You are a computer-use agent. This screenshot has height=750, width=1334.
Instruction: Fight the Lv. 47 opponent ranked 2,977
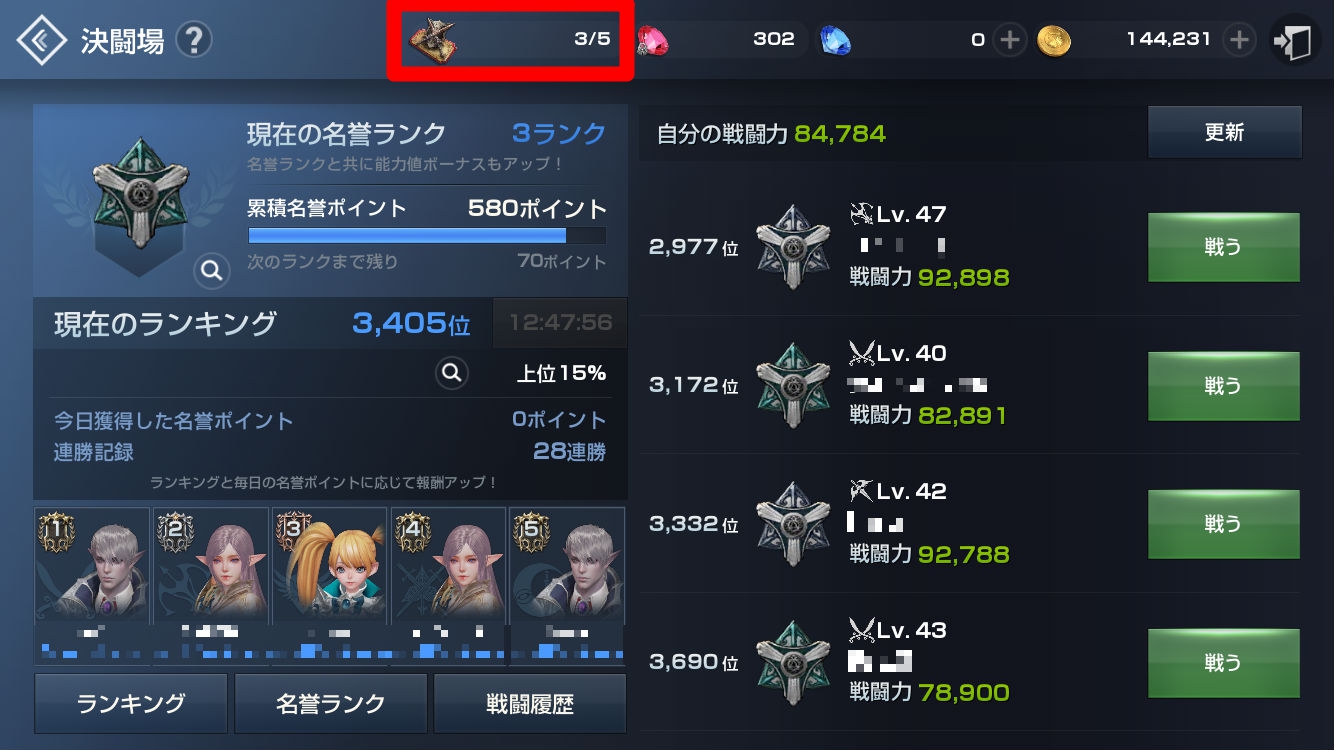1223,247
